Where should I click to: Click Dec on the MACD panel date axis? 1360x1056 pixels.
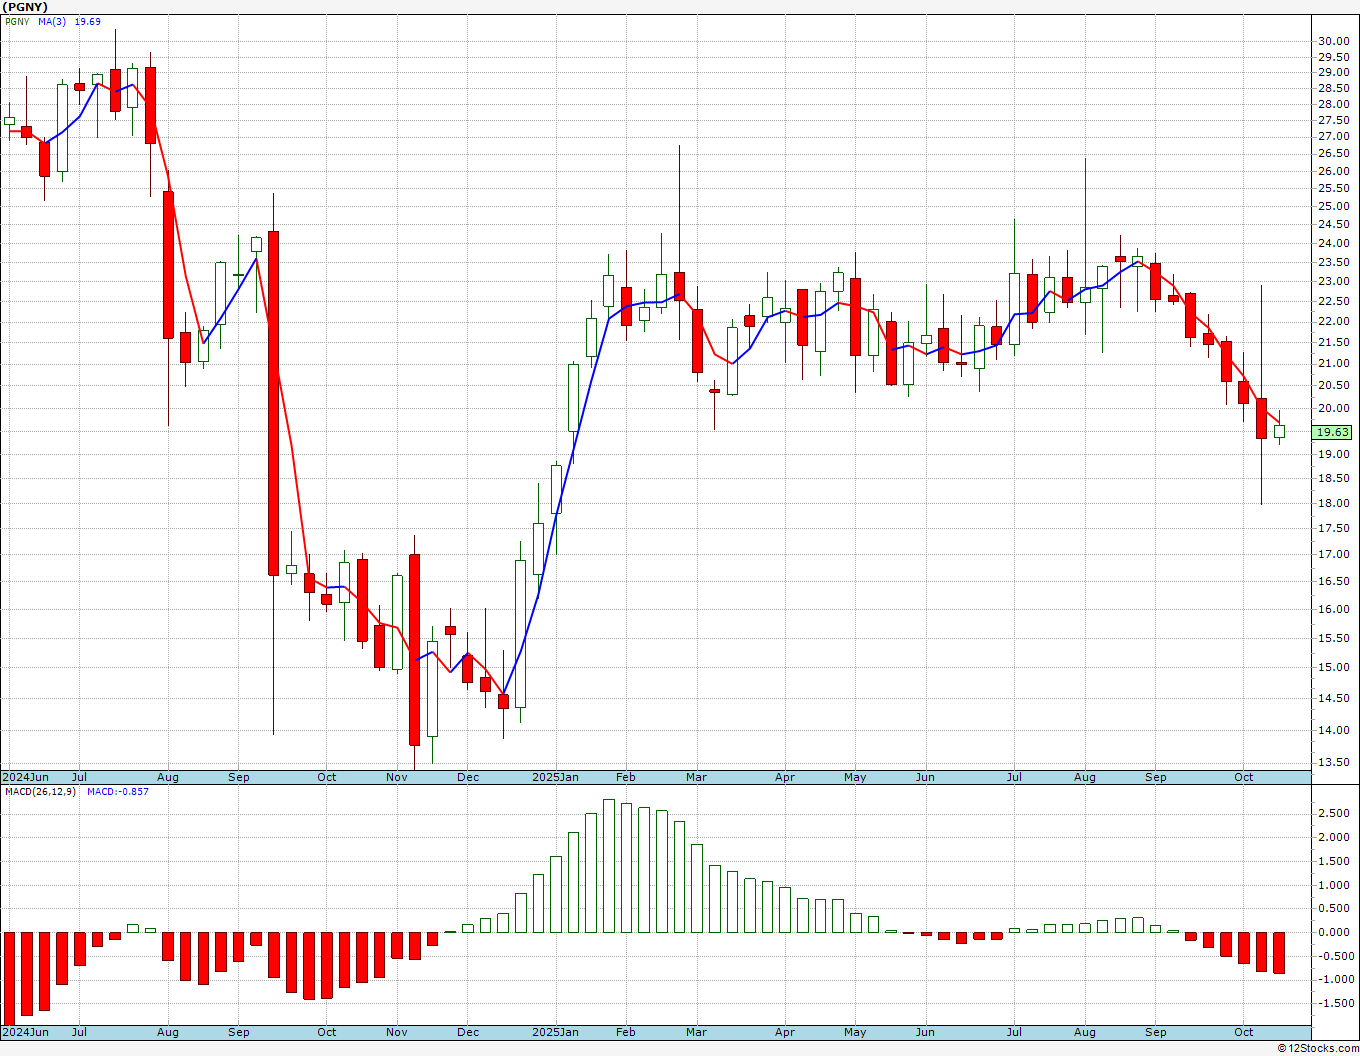tap(468, 1032)
